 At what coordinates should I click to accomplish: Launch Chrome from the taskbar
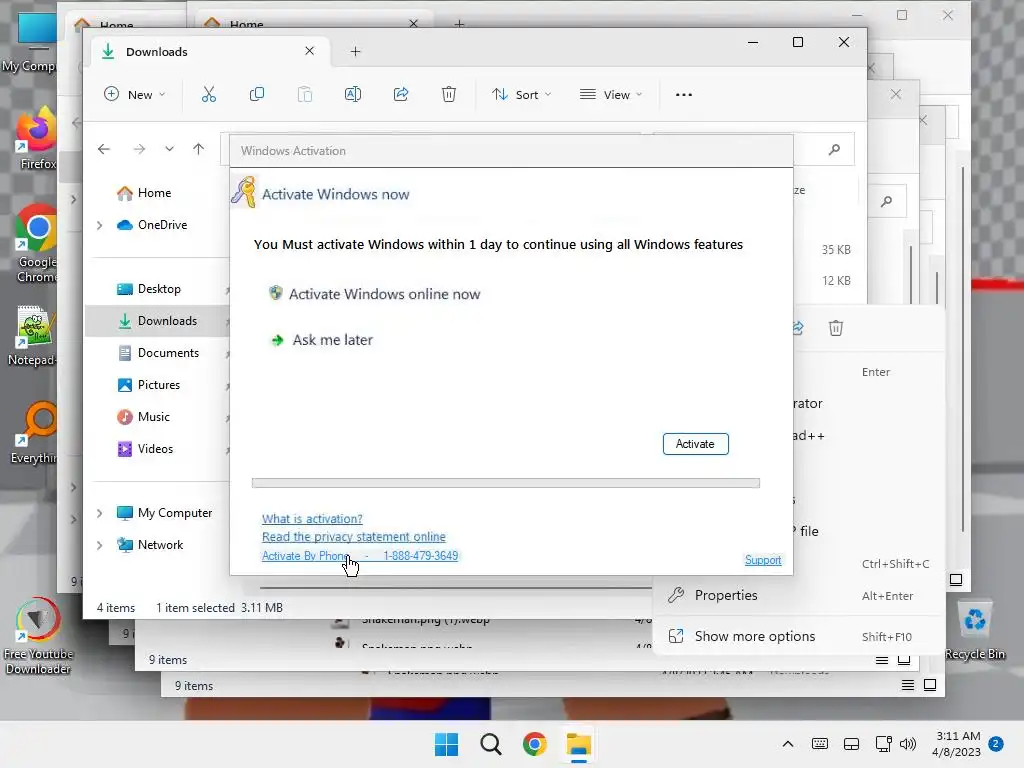534,744
